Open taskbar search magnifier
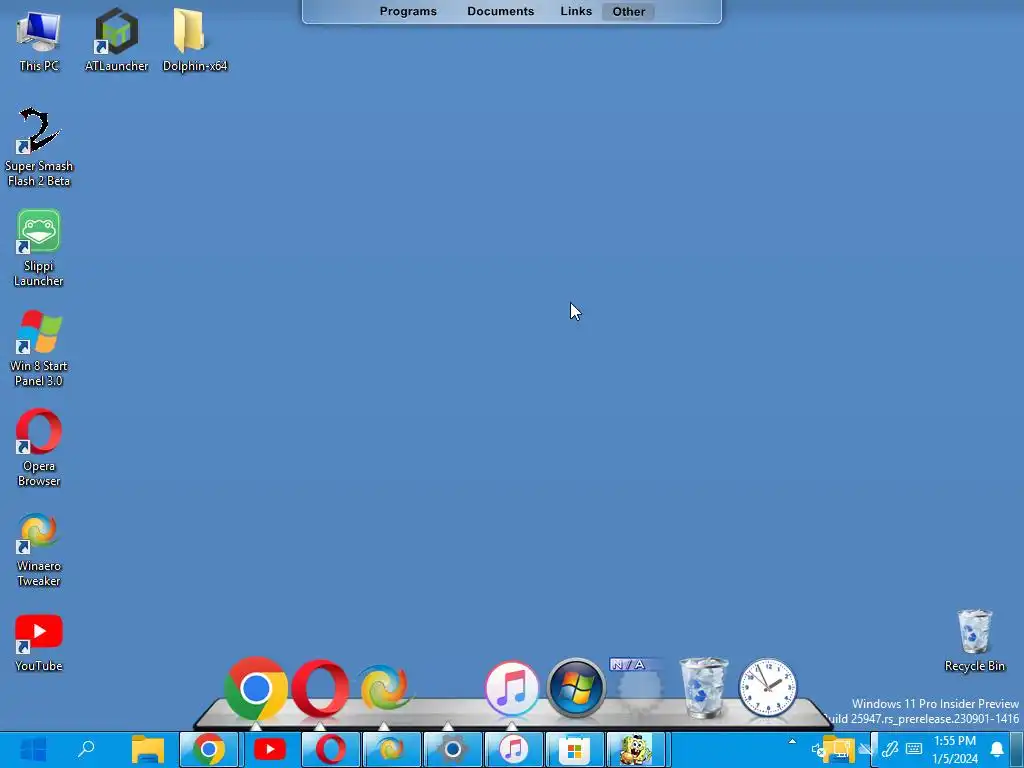 point(86,749)
